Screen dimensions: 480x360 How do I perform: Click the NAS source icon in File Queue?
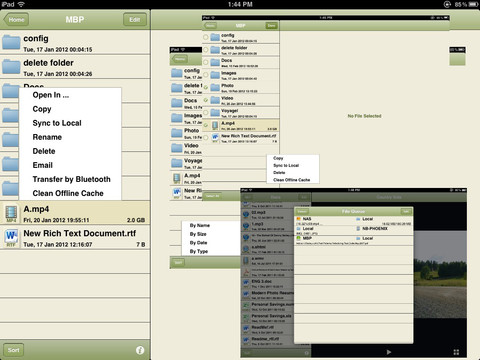pyautogui.click(x=299, y=219)
